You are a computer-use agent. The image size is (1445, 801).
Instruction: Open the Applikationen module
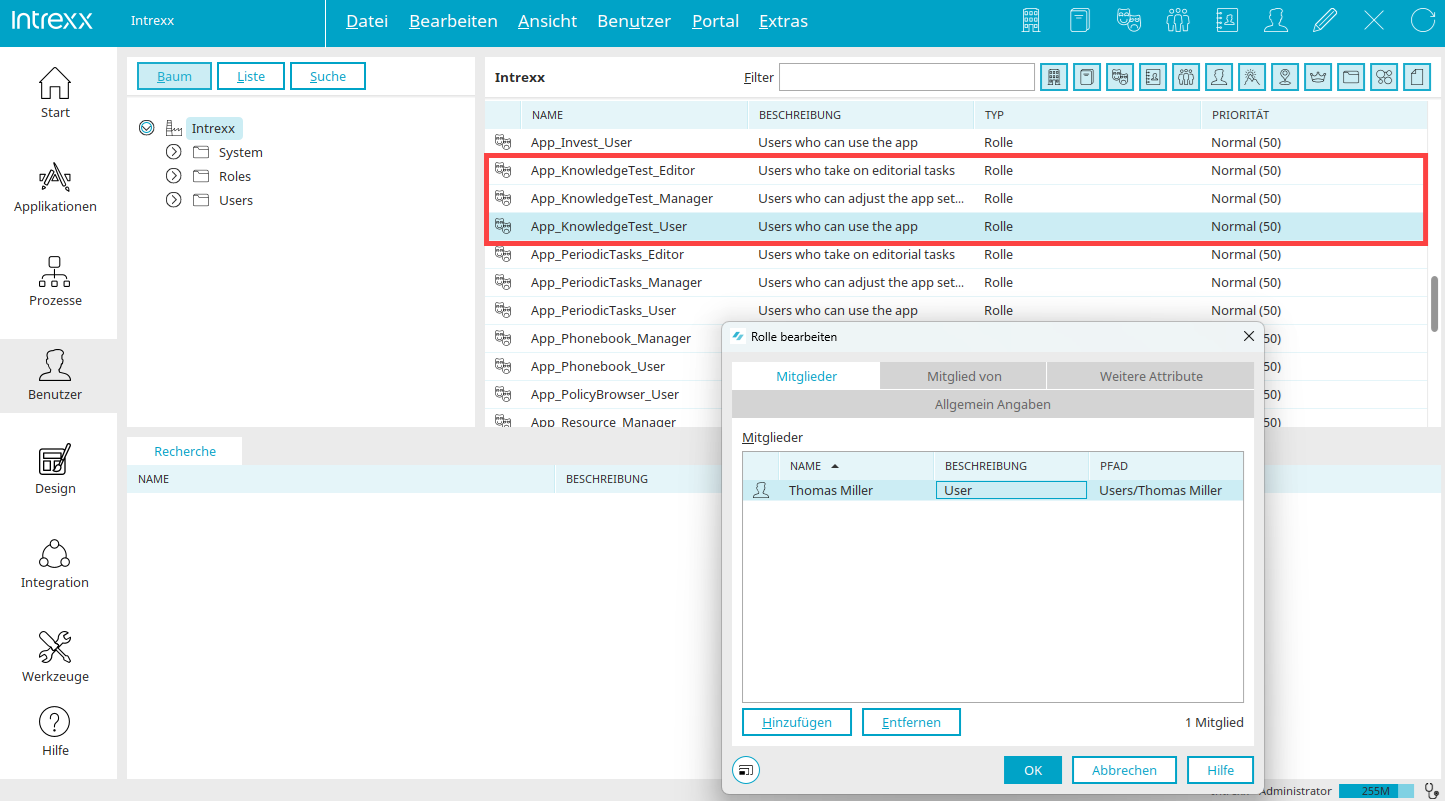(55, 187)
